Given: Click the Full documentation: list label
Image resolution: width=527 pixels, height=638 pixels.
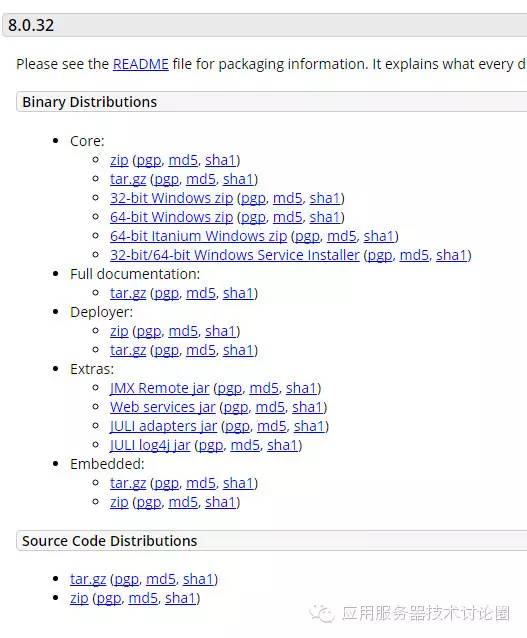Looking at the screenshot, I should coord(135,274).
